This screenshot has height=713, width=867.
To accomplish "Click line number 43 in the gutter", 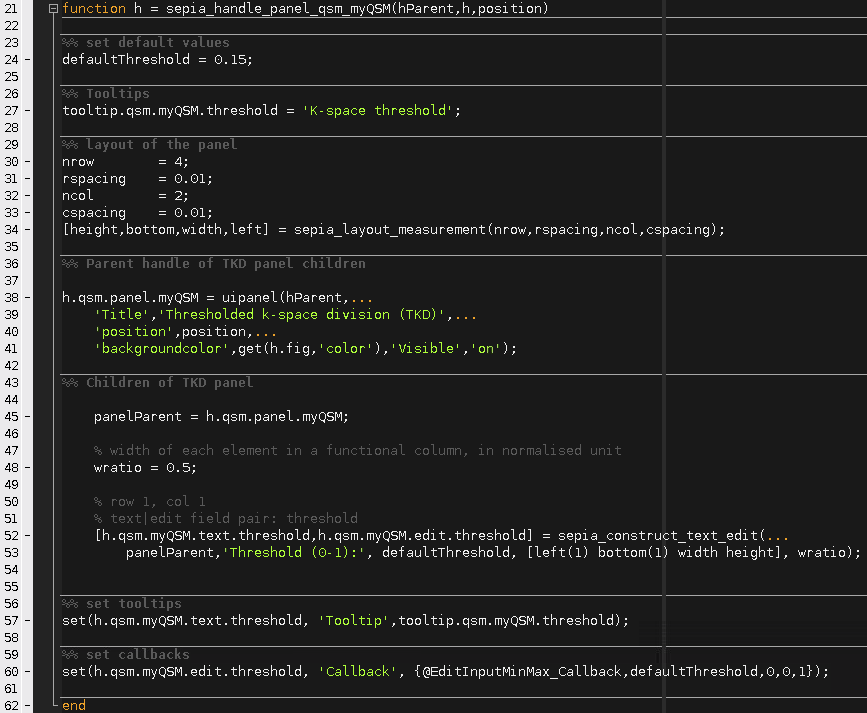I will click(x=11, y=383).
